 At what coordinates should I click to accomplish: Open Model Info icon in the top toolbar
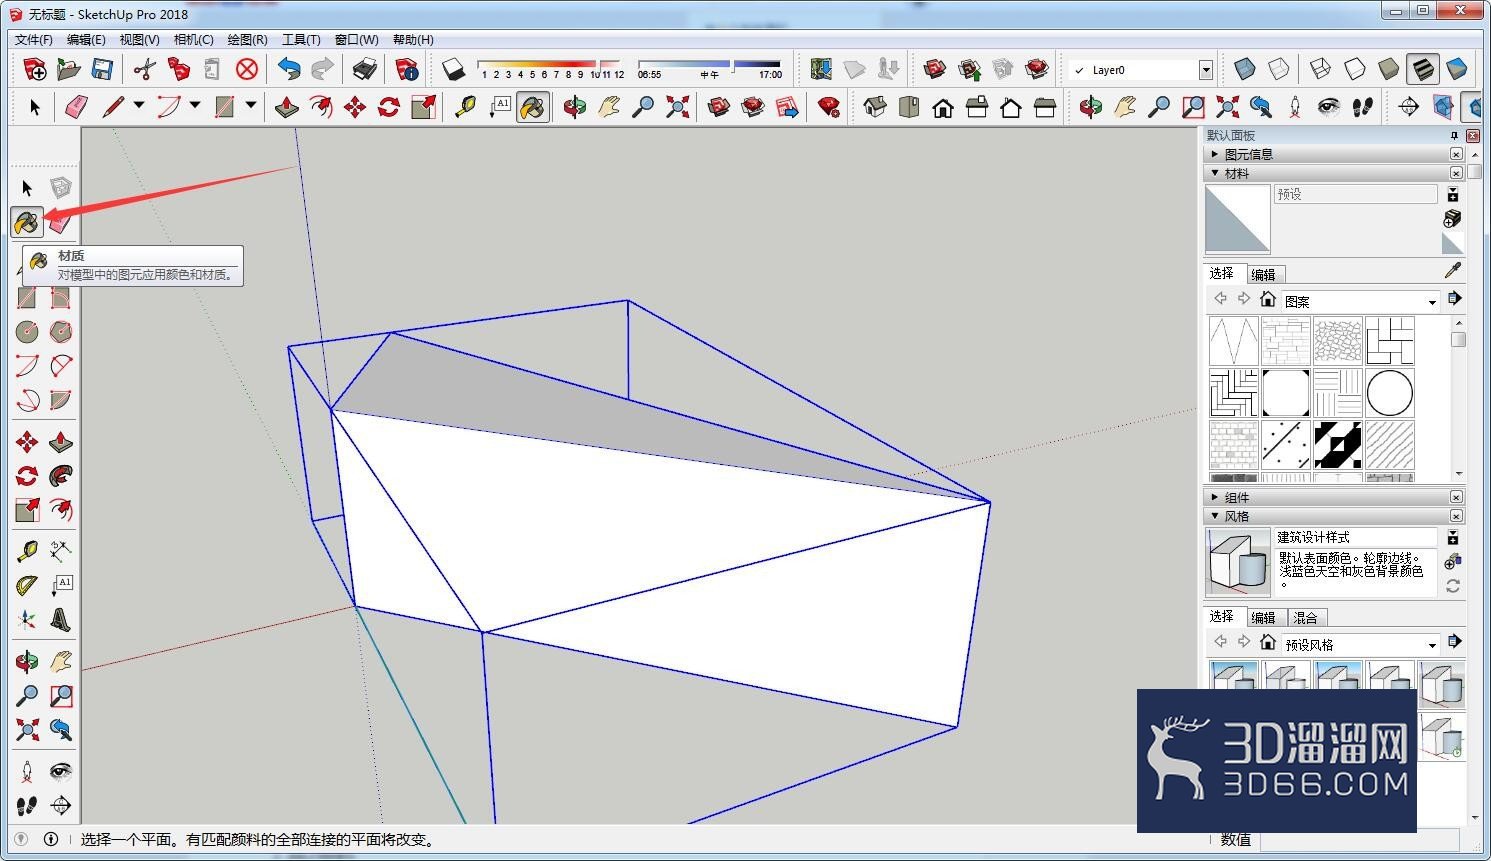tap(407, 69)
